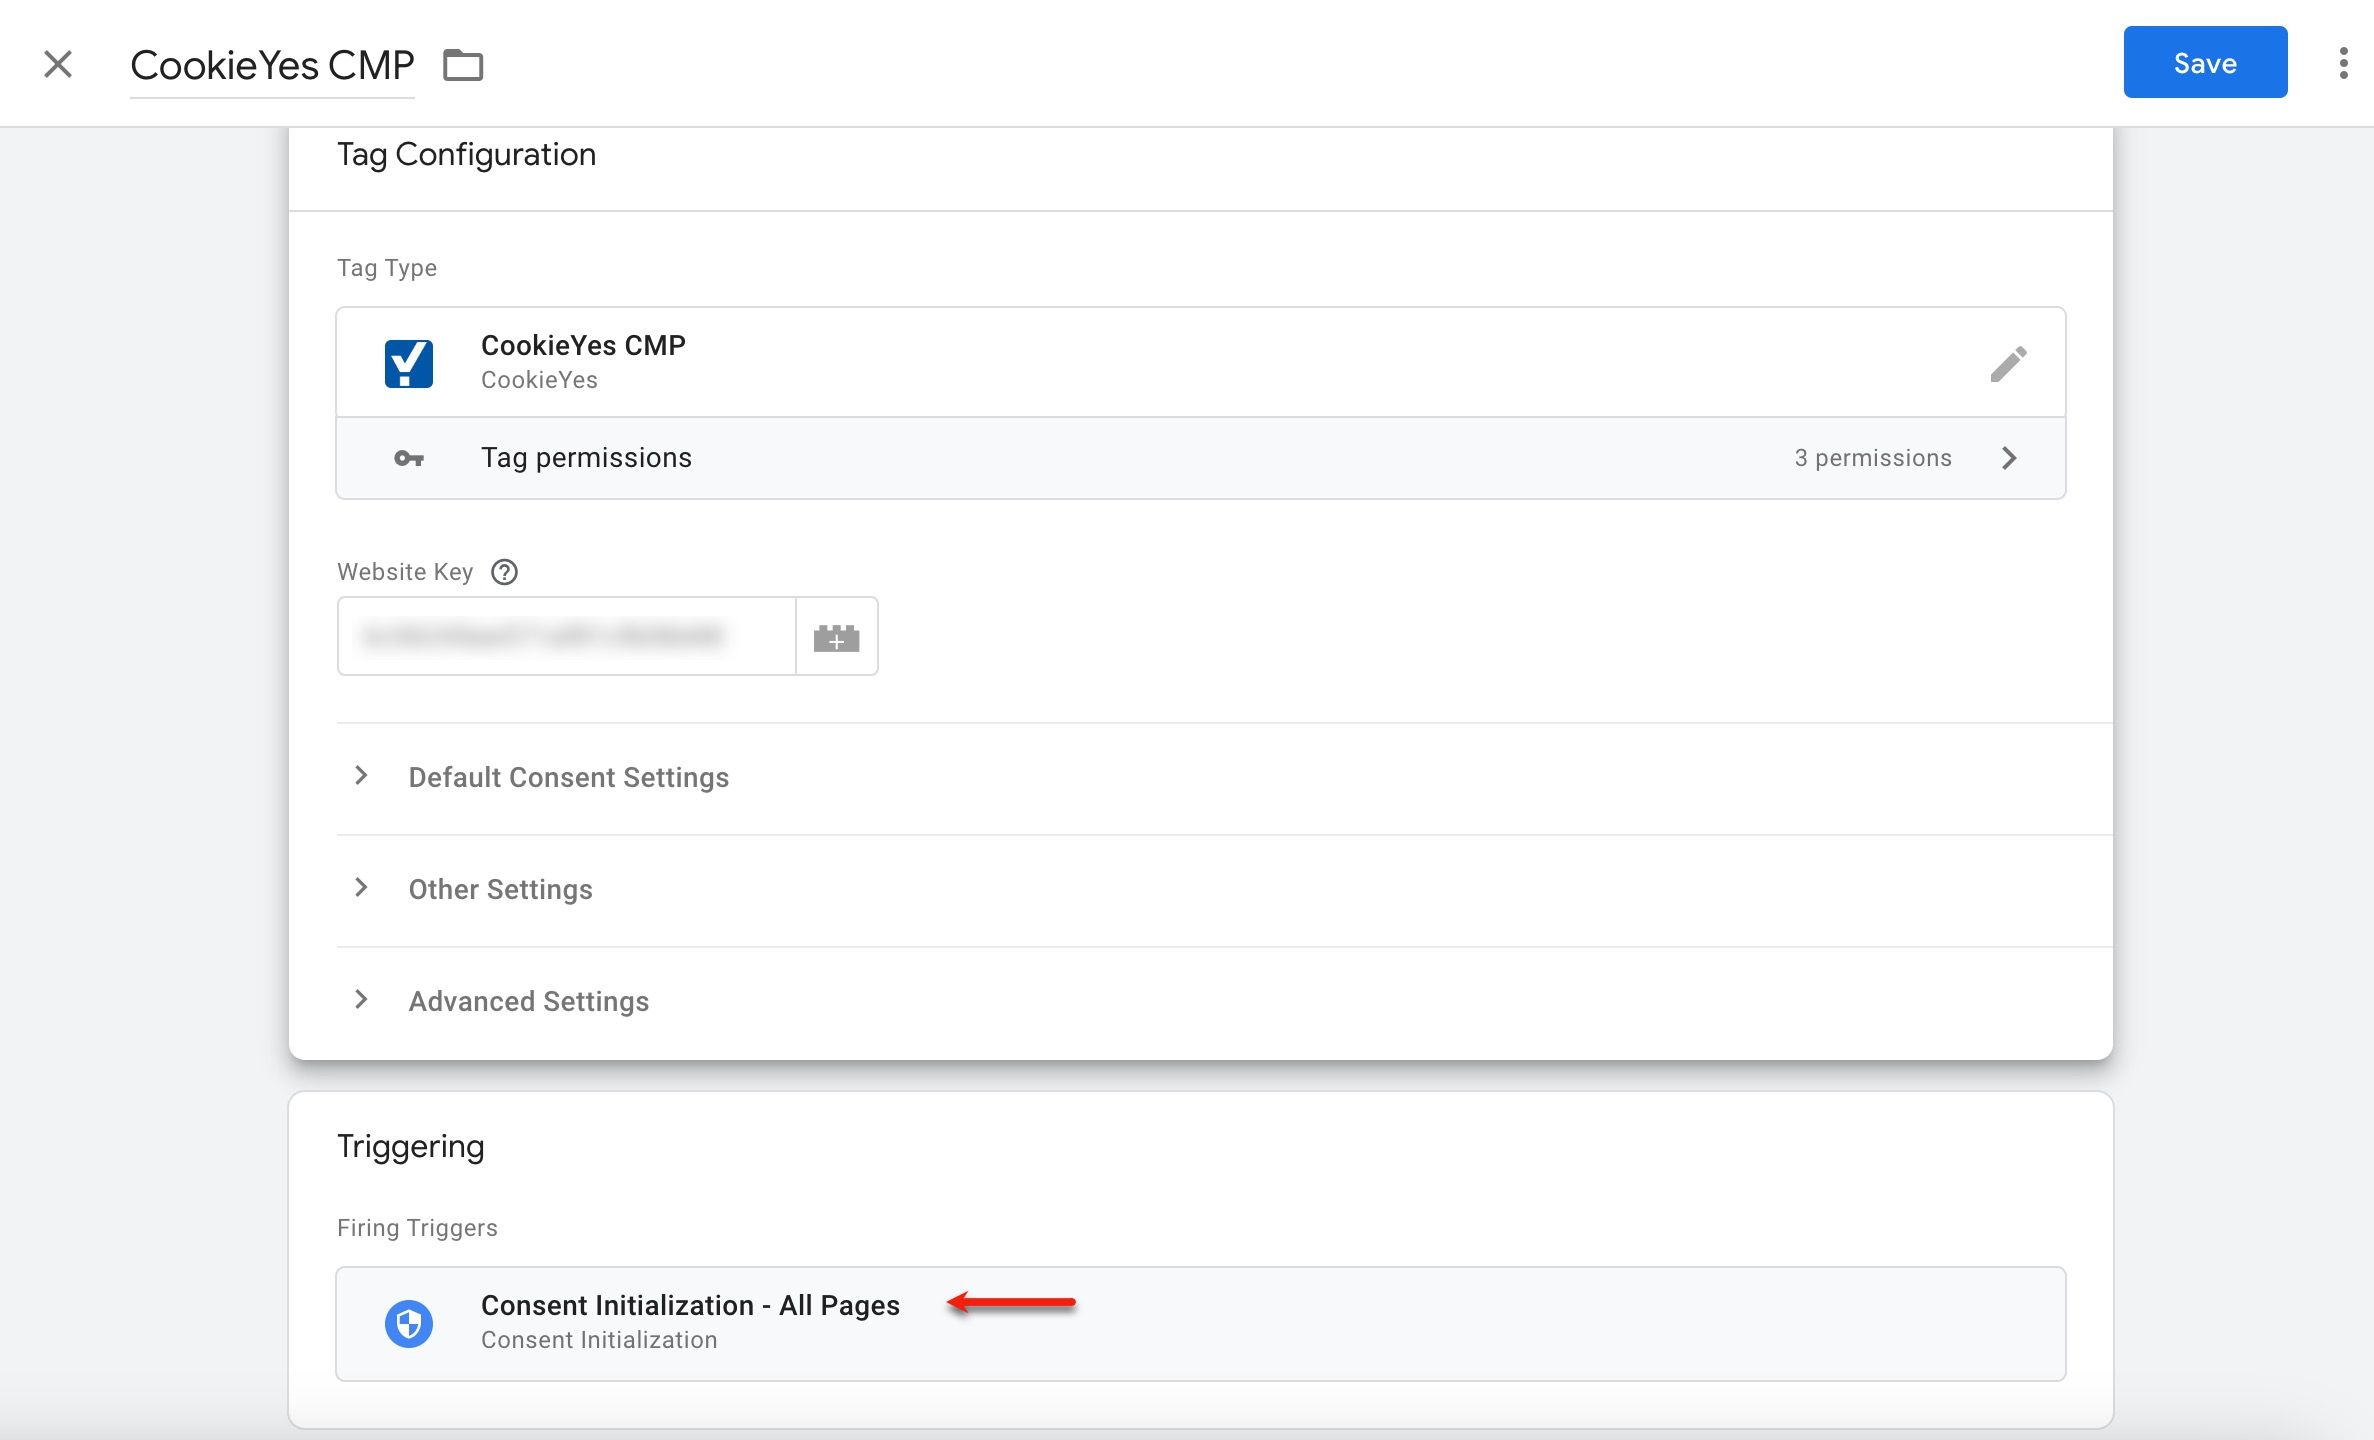This screenshot has height=1440, width=2374.
Task: Open Tag permissions row
Action: 1200,458
